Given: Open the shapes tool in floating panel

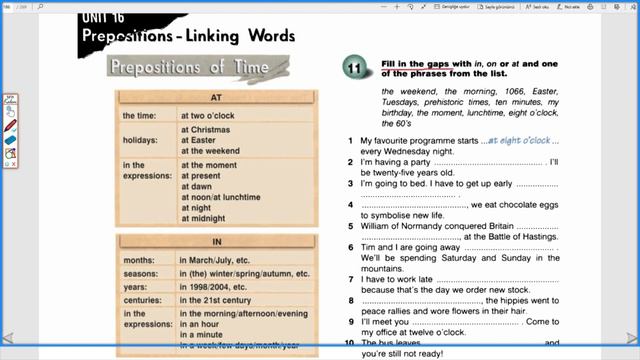Looking at the screenshot, I should click(10, 153).
